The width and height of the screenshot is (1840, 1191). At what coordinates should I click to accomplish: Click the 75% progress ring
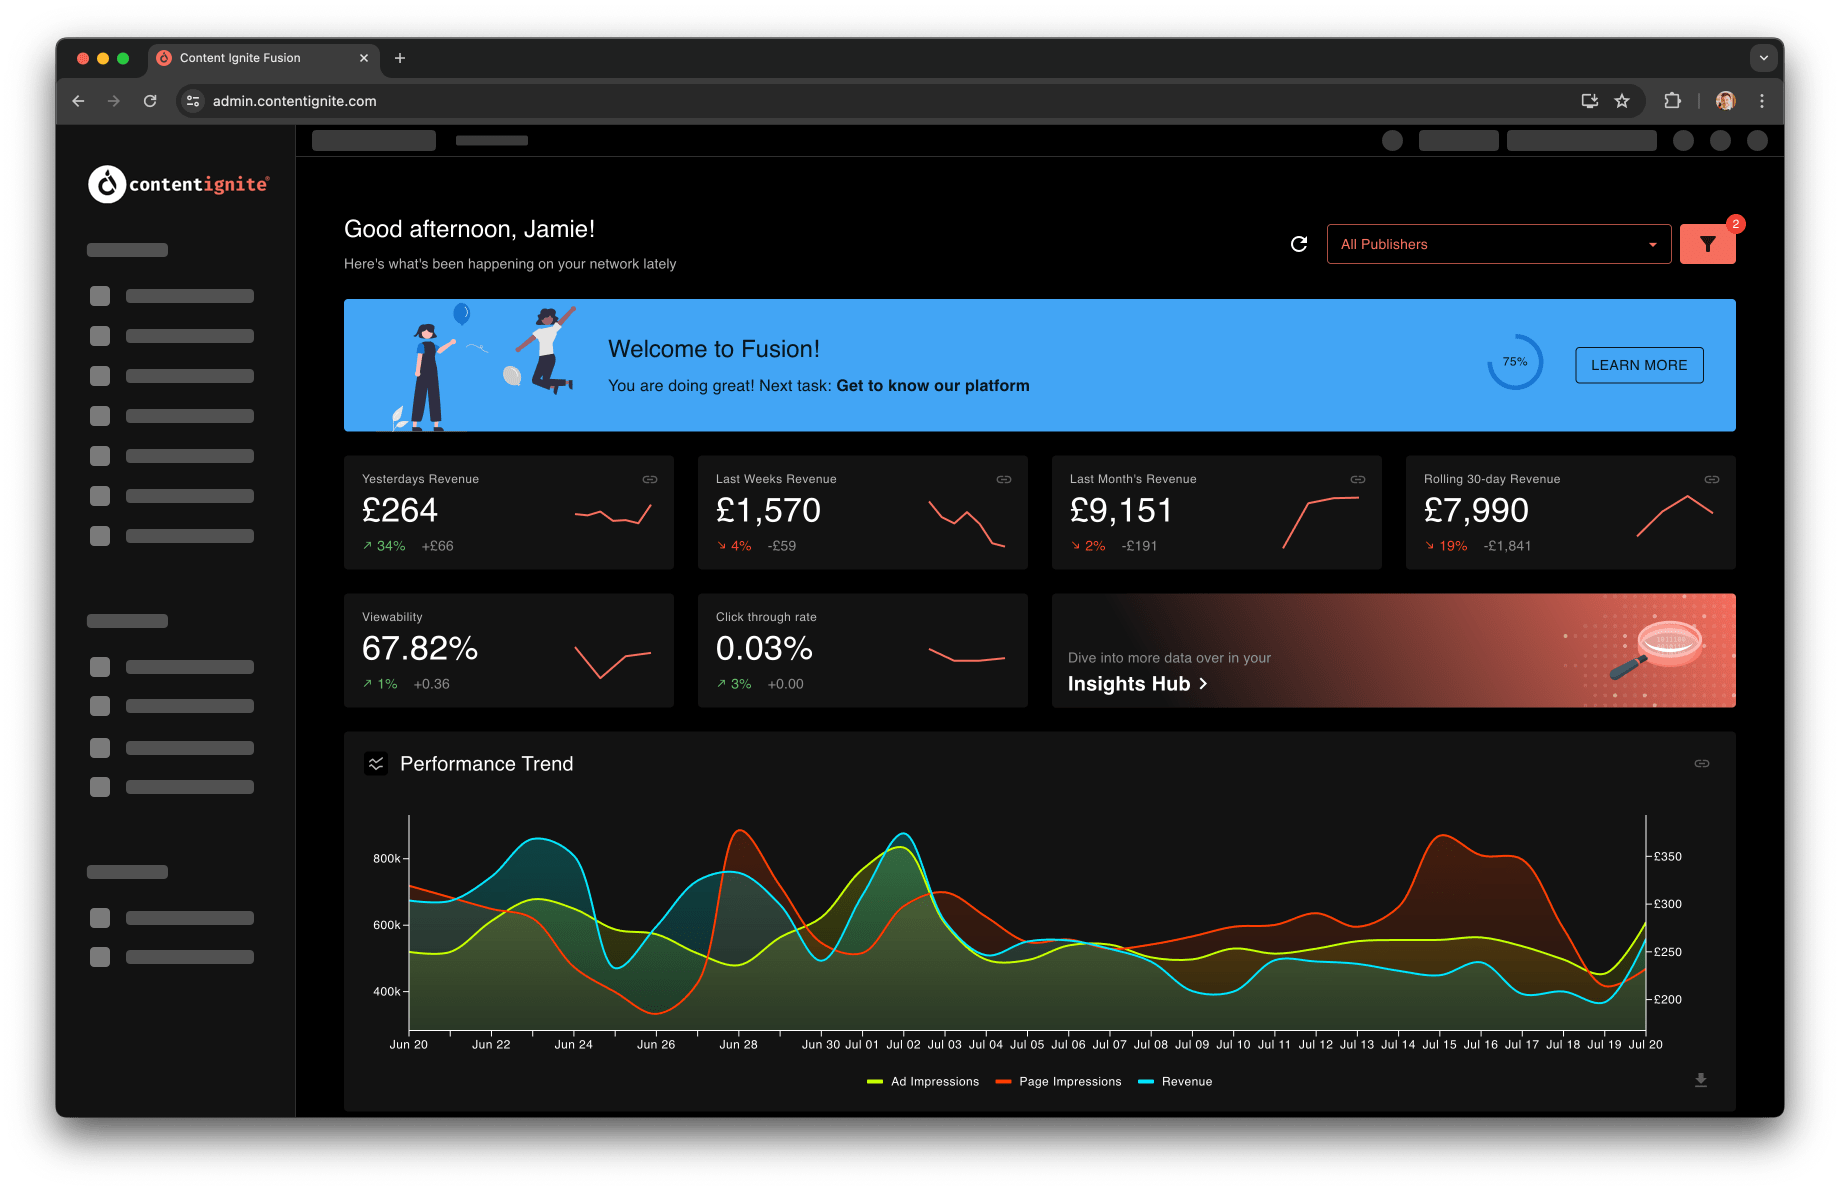tap(1514, 362)
